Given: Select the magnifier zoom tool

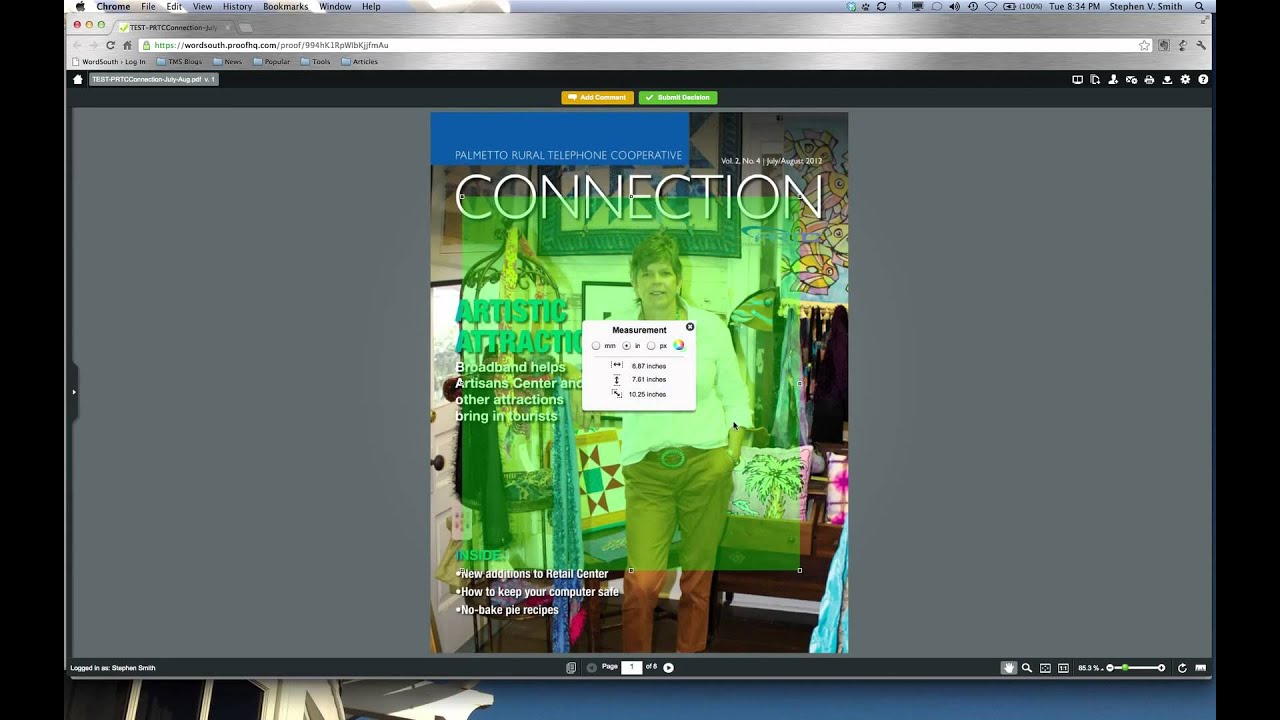Looking at the screenshot, I should click(x=1027, y=668).
